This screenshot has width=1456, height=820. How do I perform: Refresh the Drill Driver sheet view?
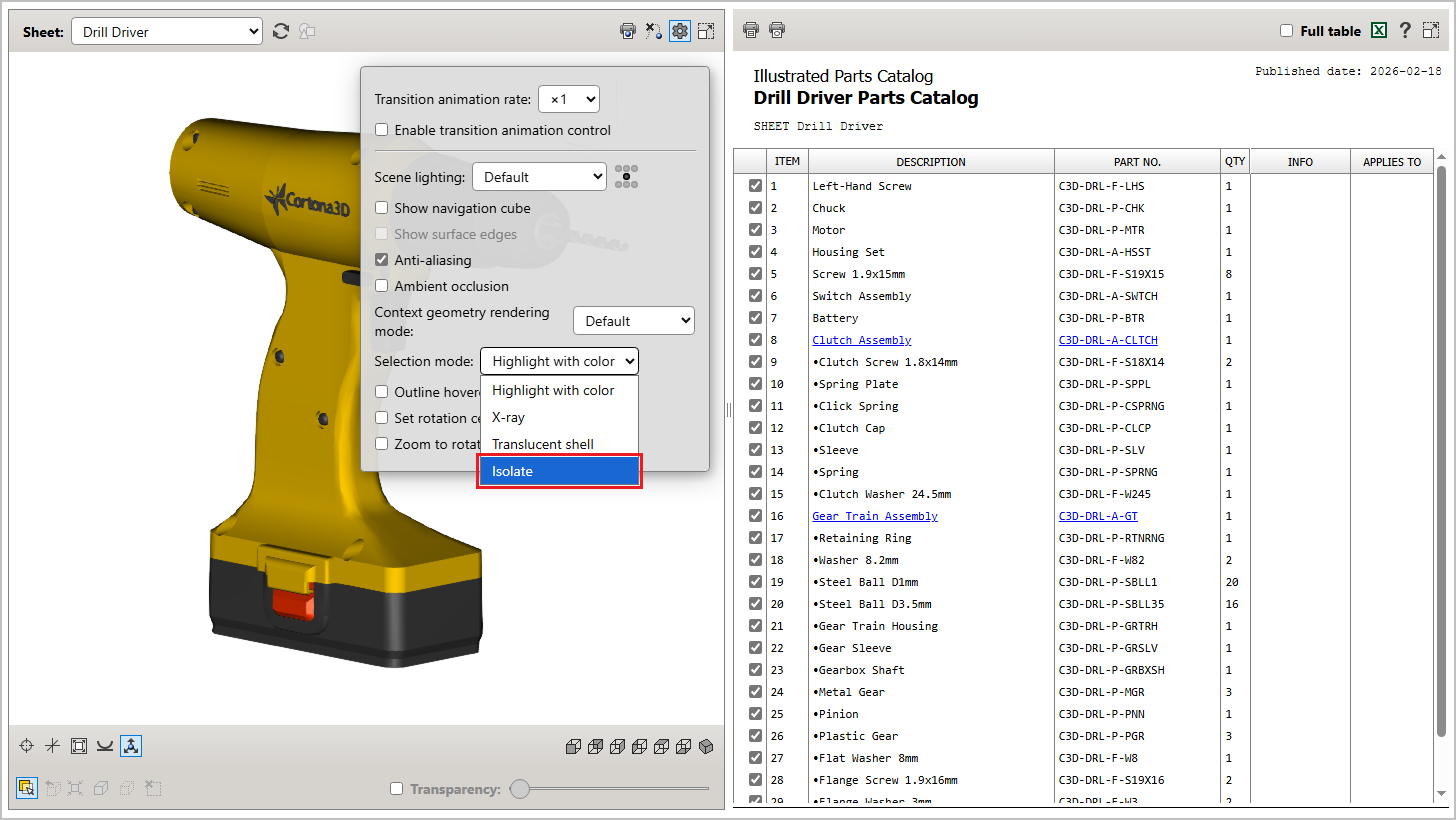281,31
